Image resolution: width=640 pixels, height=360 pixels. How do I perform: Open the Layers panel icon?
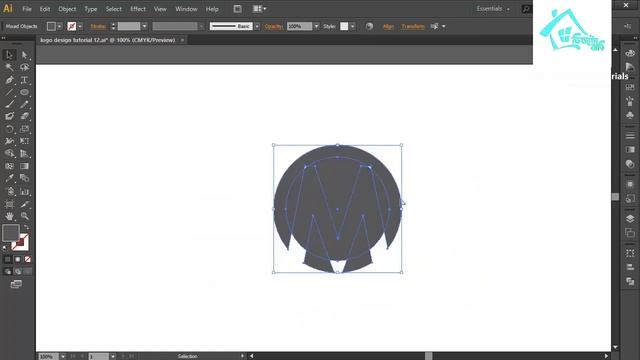pos(630,219)
